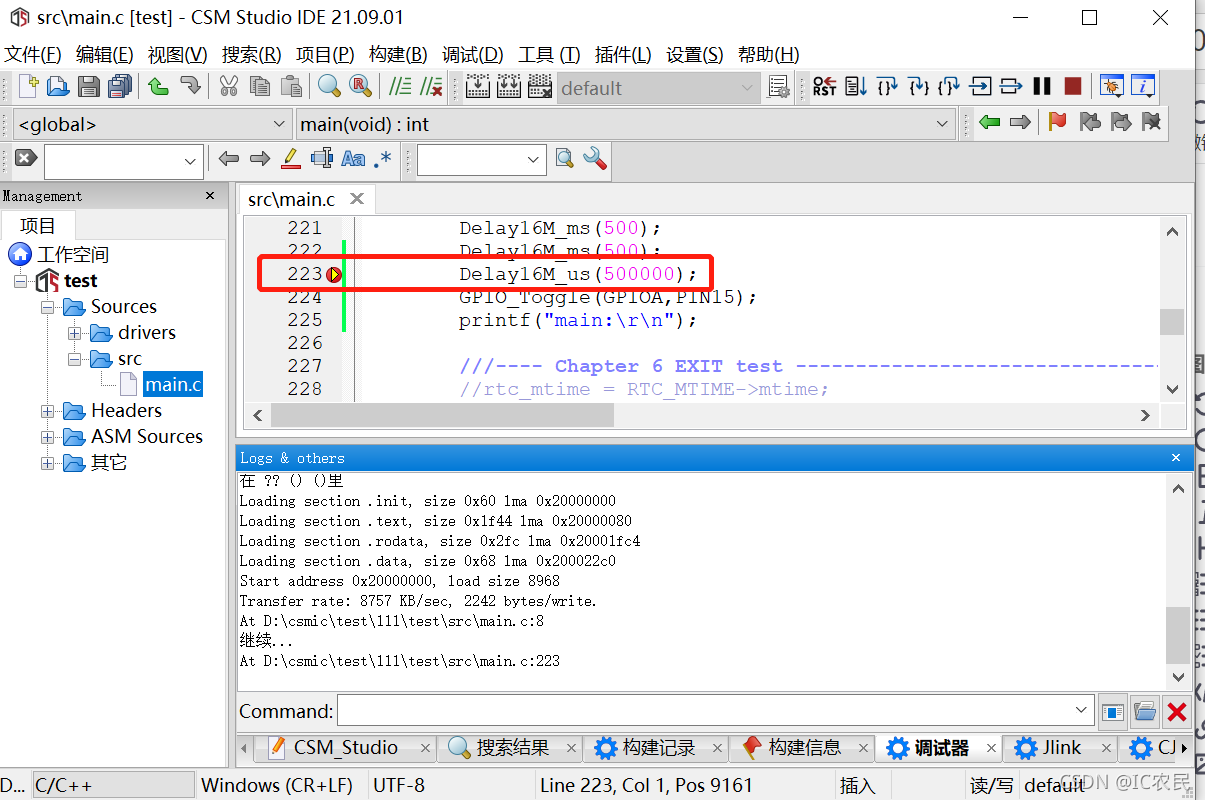This screenshot has height=800, width=1205.
Task: Click the red flag toggle bookmark icon
Action: pos(1057,123)
